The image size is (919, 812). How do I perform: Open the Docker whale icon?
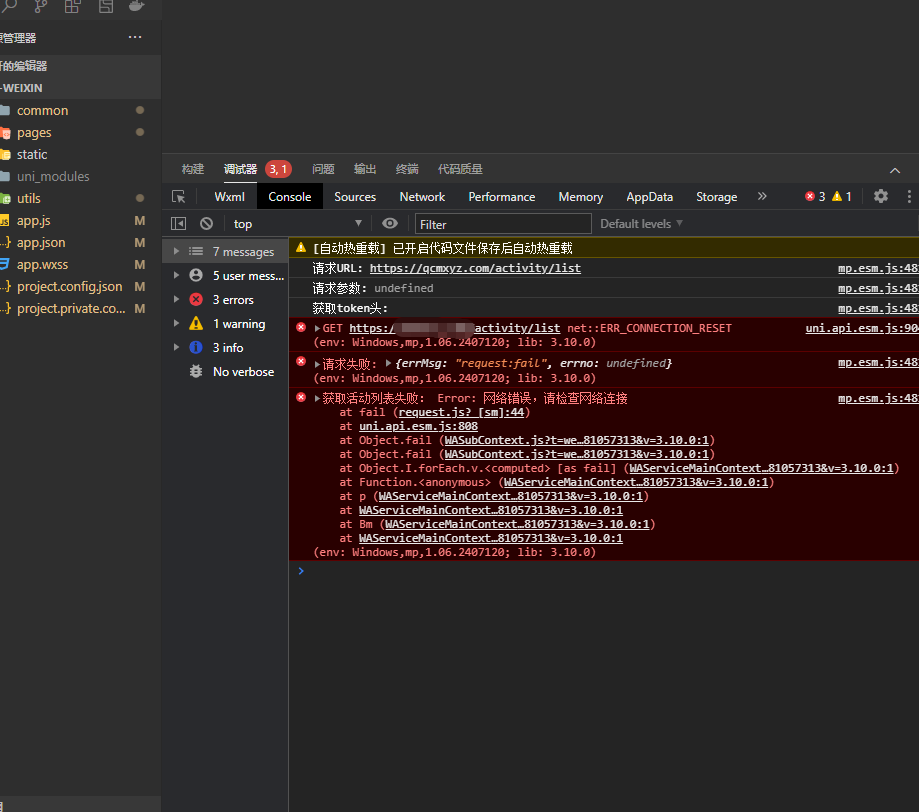coord(137,6)
